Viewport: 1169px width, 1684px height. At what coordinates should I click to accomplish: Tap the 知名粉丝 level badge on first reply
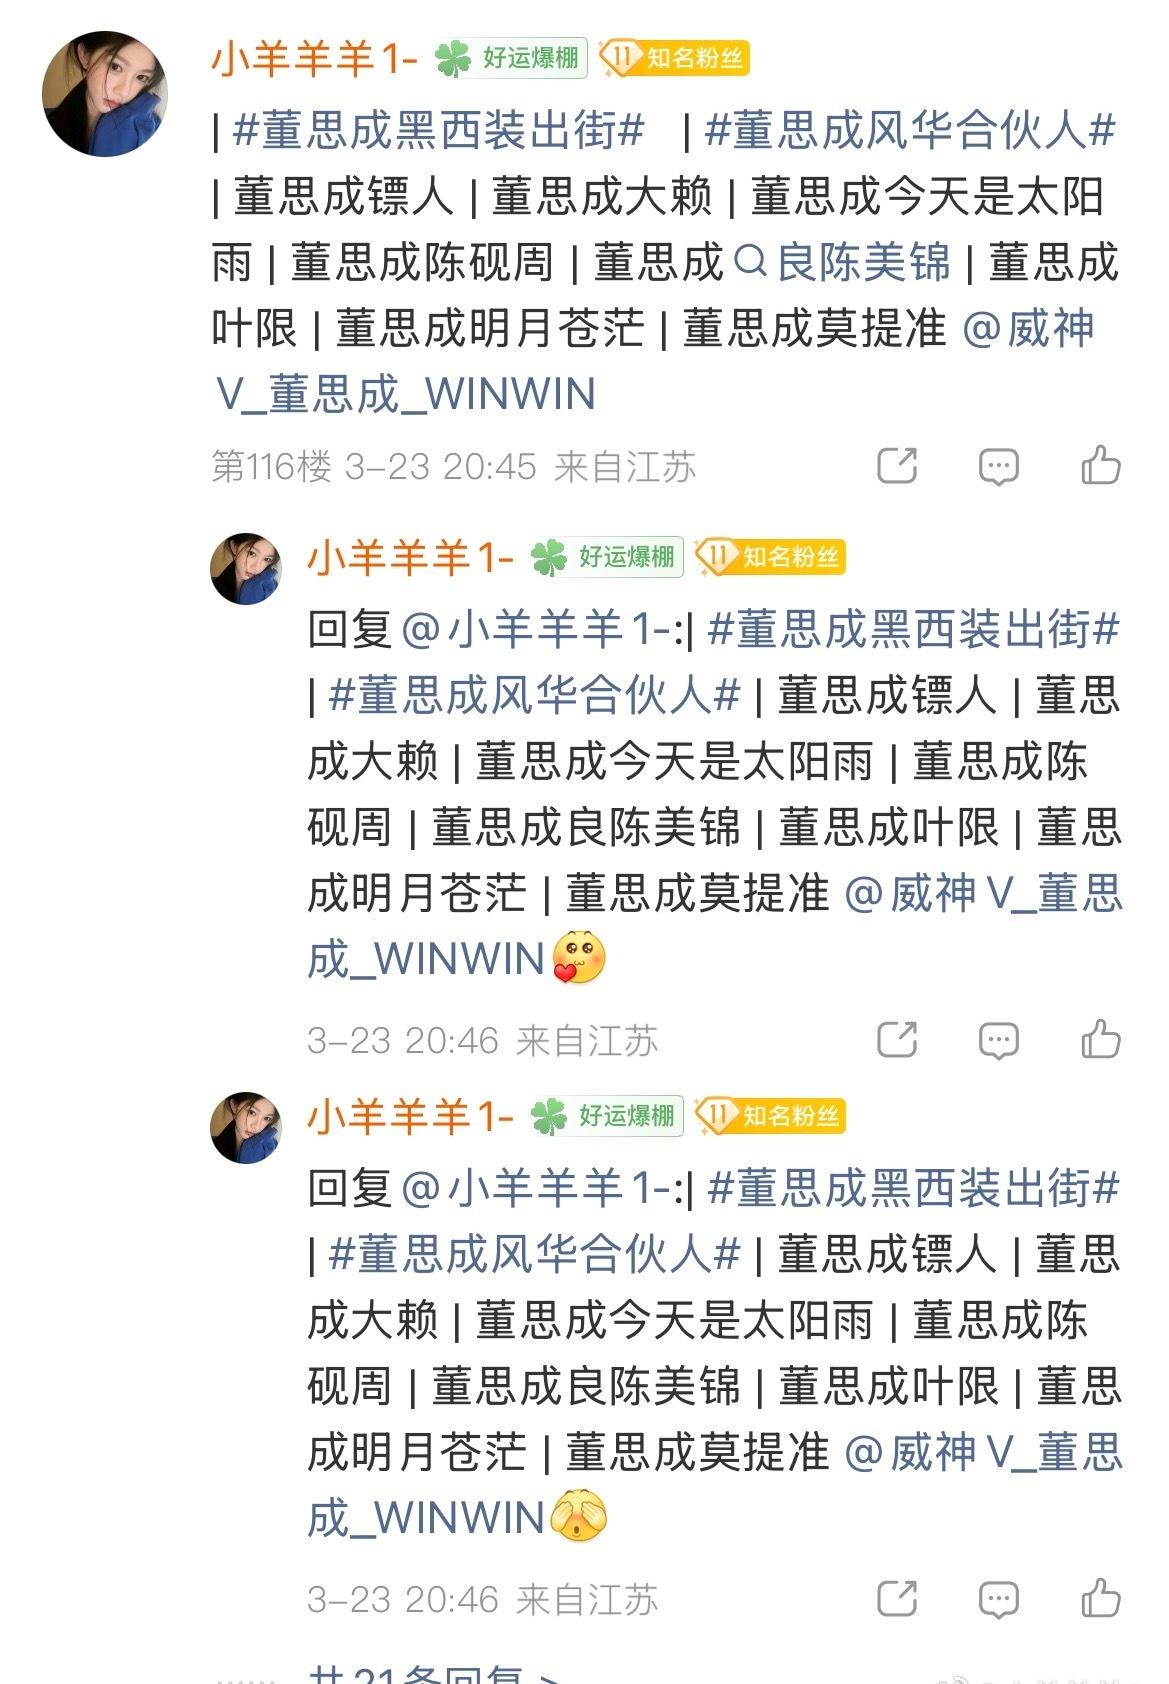tap(770, 557)
